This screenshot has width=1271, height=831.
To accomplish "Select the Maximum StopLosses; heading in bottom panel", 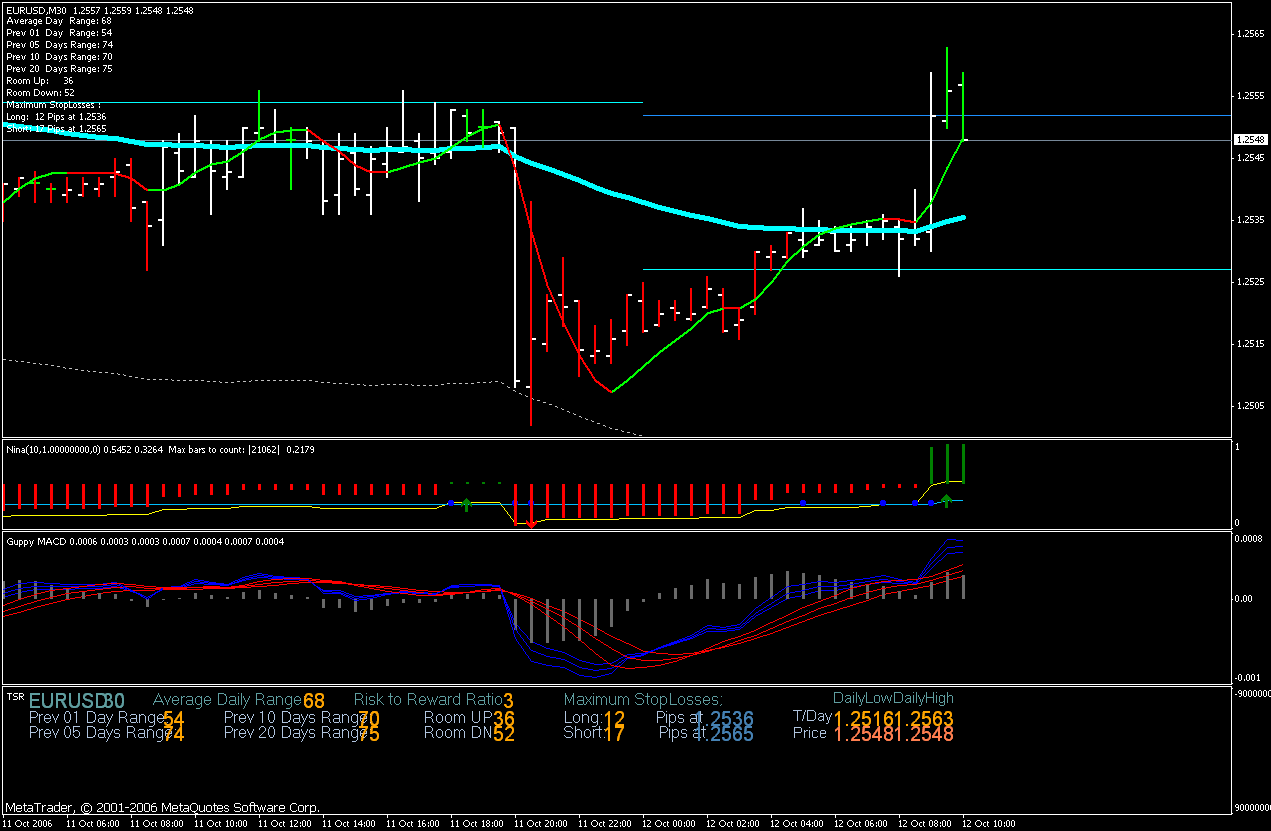I will [x=642, y=699].
